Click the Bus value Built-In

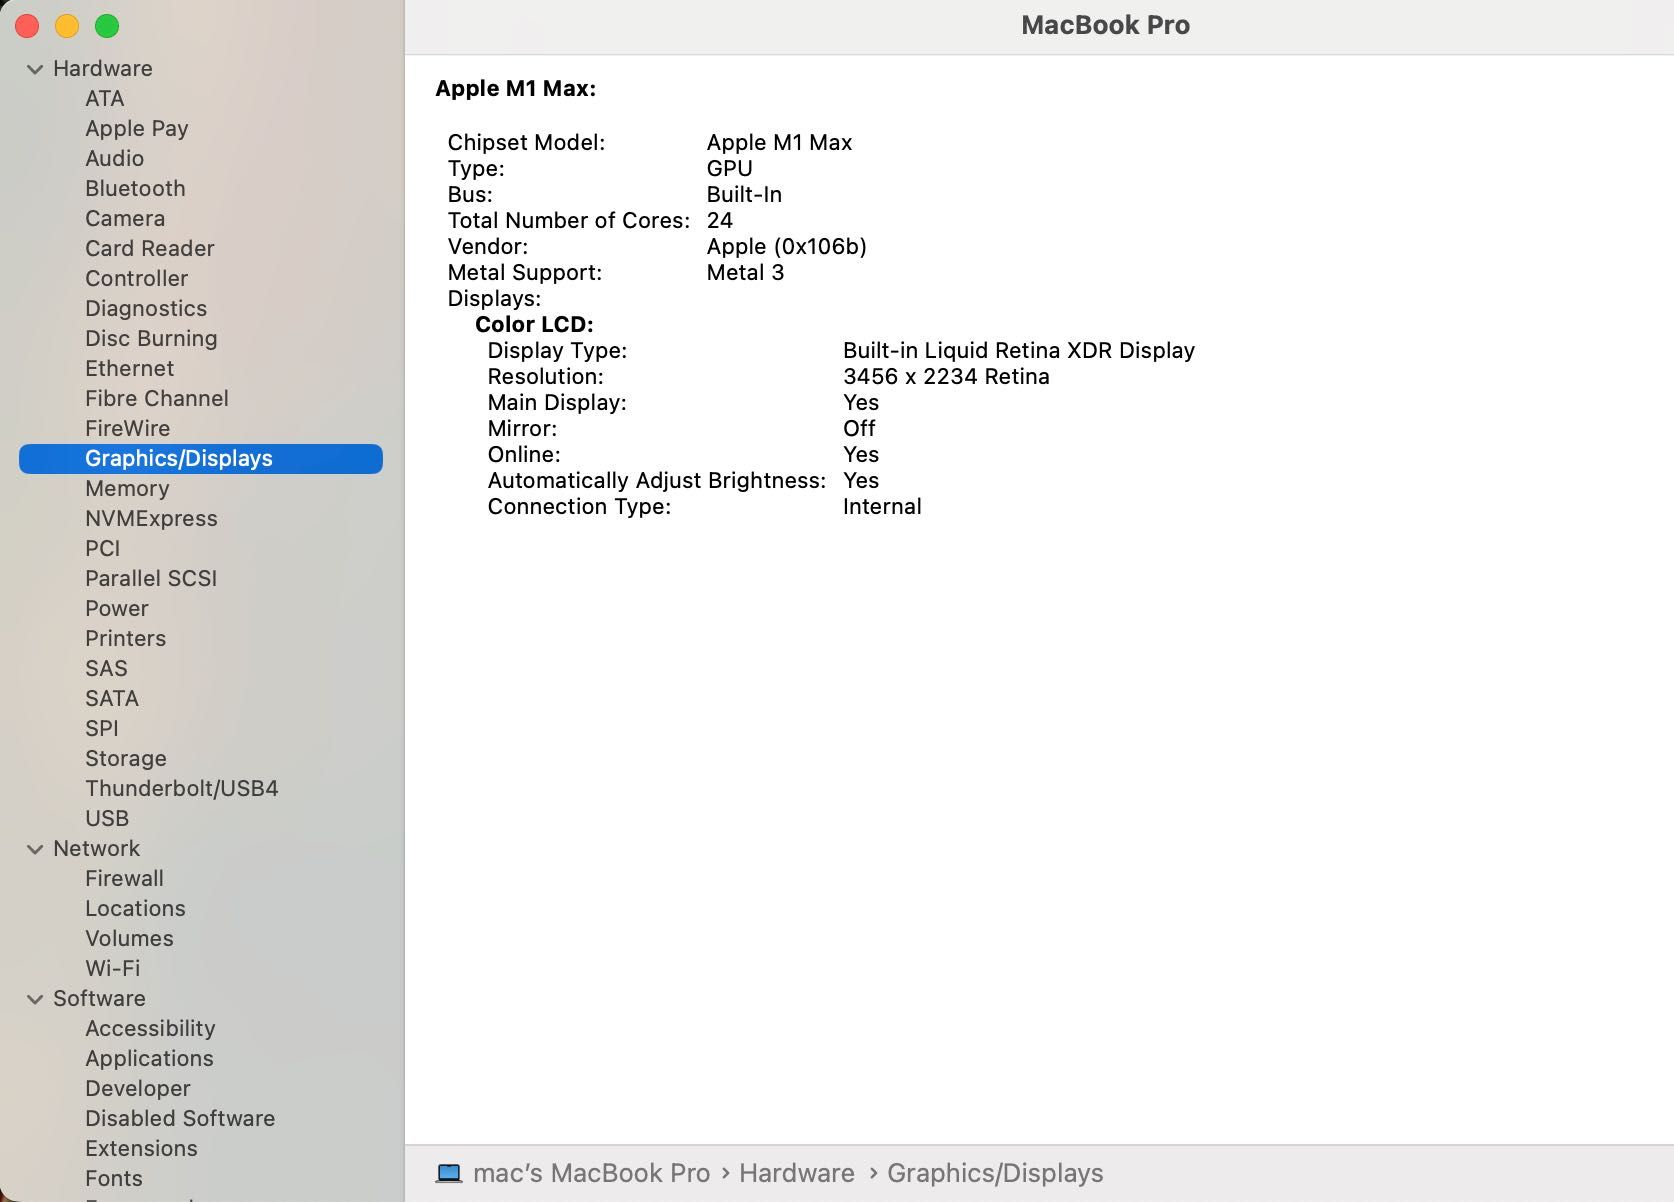[745, 194]
